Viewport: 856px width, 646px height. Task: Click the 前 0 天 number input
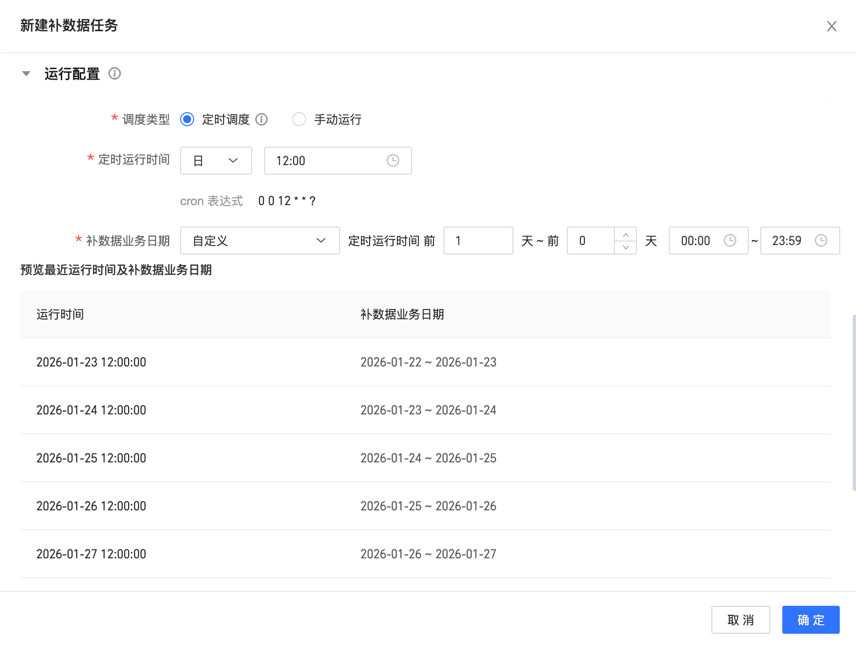591,241
